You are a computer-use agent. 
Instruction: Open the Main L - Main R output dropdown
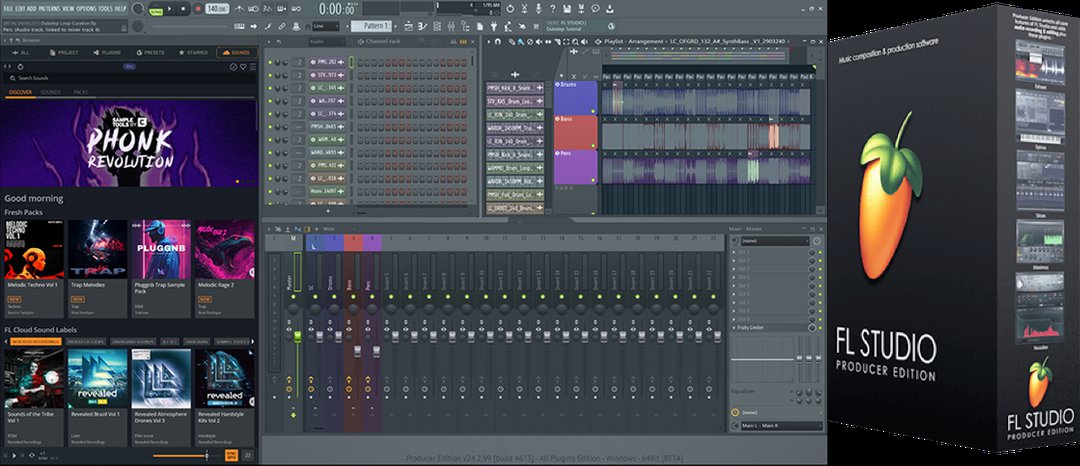click(x=782, y=426)
